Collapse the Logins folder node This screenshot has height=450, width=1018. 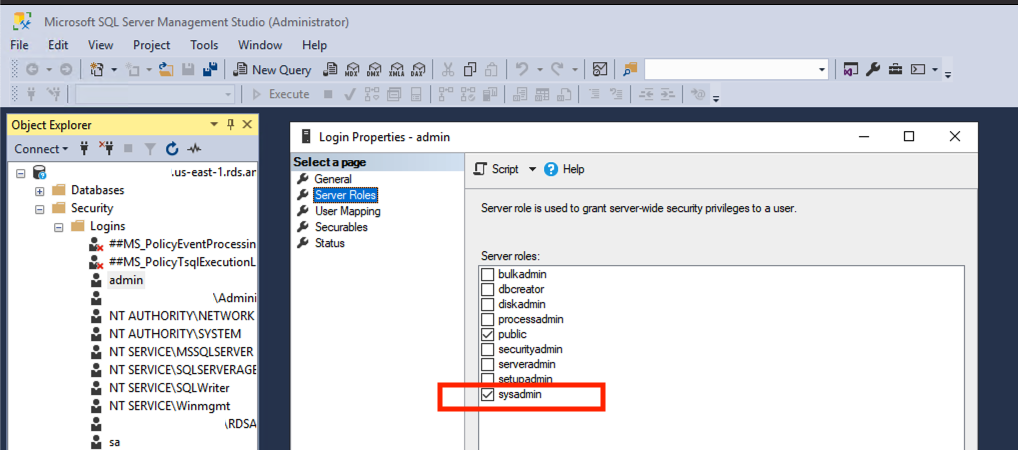click(x=58, y=227)
